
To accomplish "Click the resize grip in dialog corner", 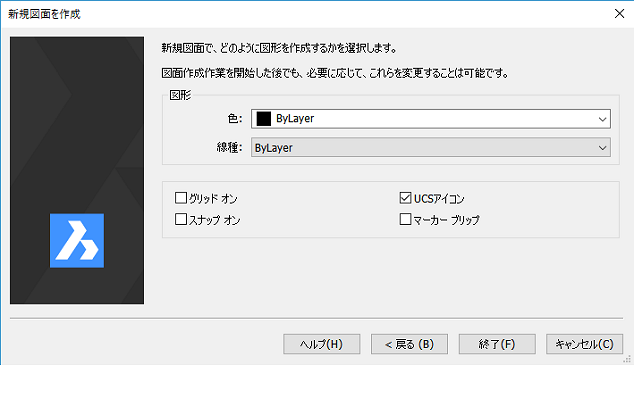I will pos(627,359).
